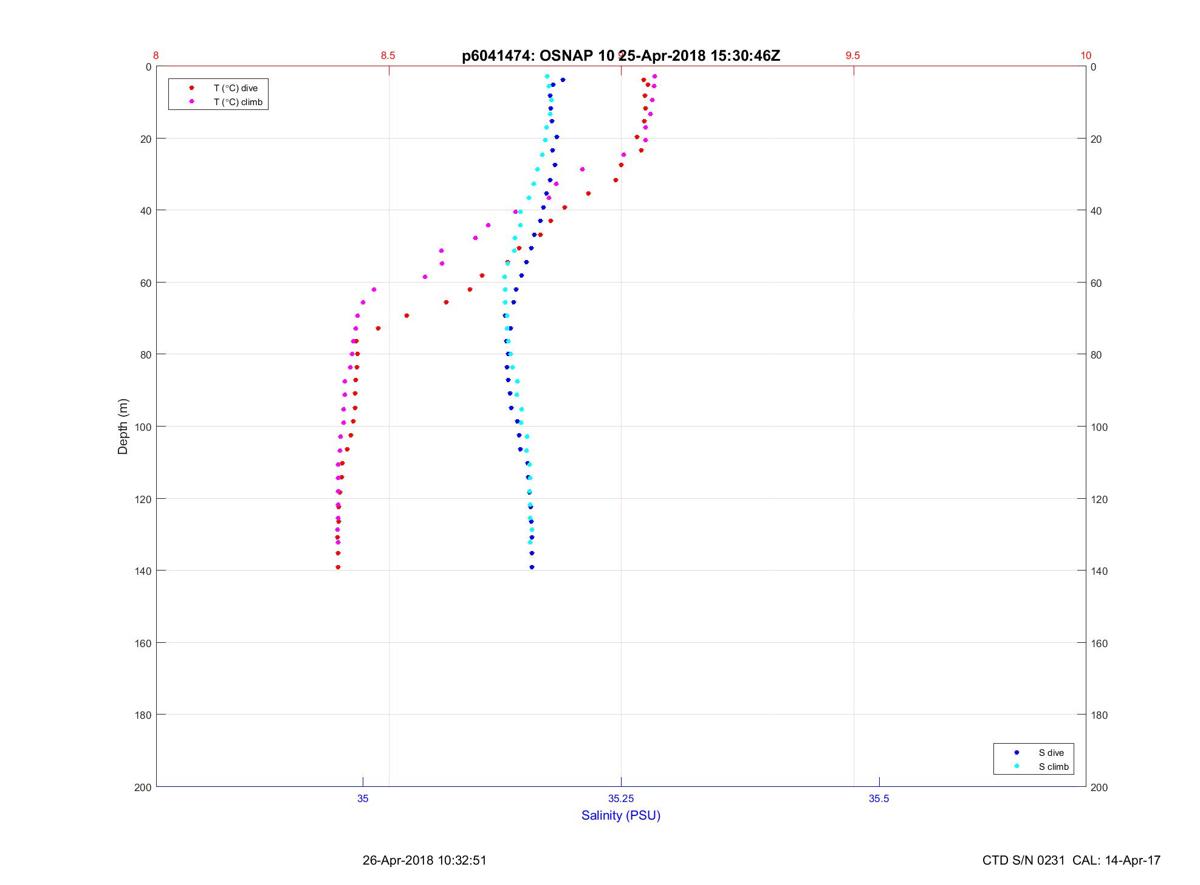Click the red temperature tick label 9.5
Screen dimensions: 1200x885
(x=853, y=55)
